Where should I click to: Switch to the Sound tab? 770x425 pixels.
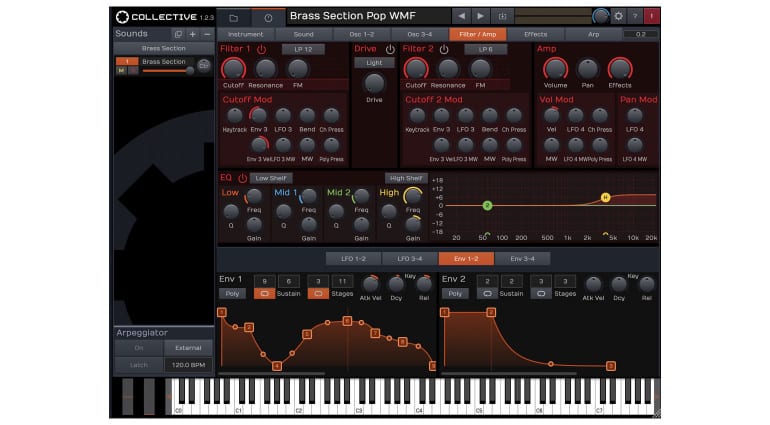pos(303,34)
